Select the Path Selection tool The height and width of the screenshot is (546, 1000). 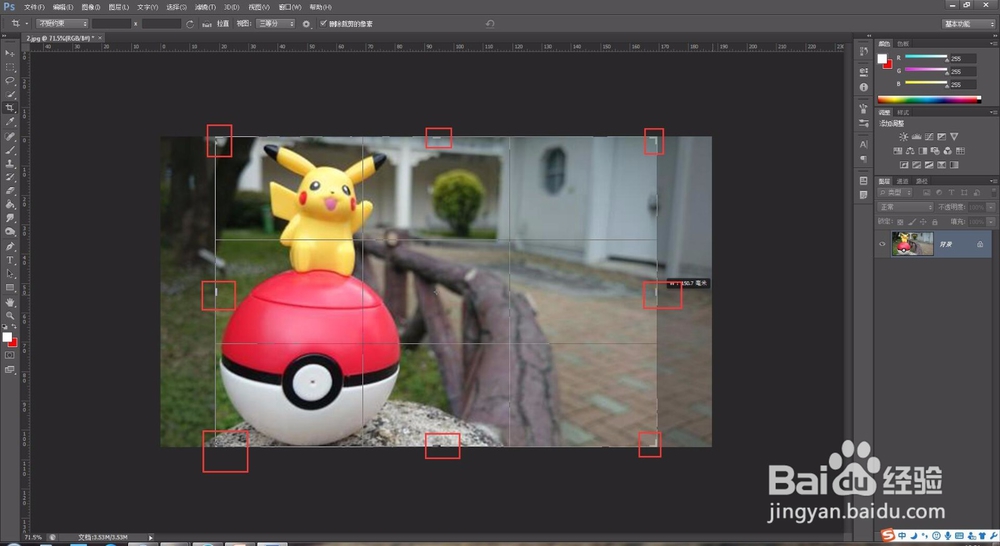tap(10, 274)
